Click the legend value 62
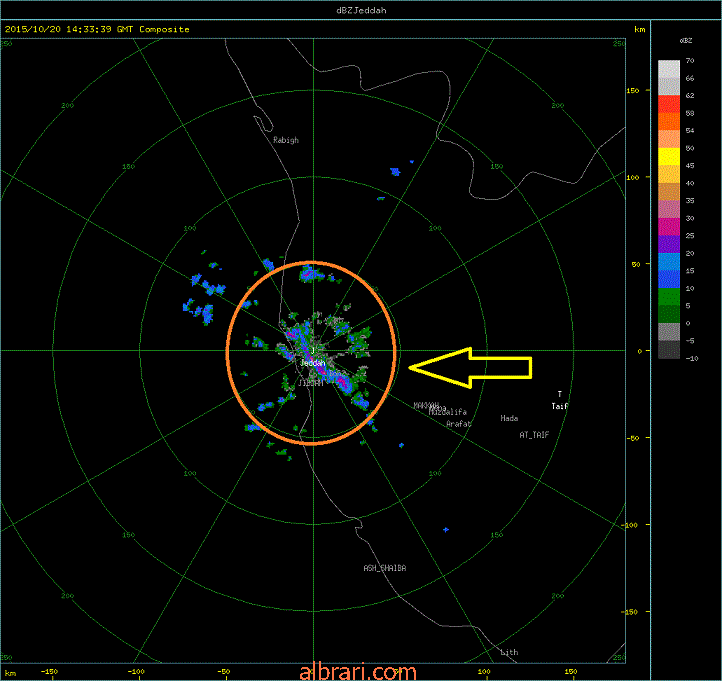The height and width of the screenshot is (681, 722). 690,95
